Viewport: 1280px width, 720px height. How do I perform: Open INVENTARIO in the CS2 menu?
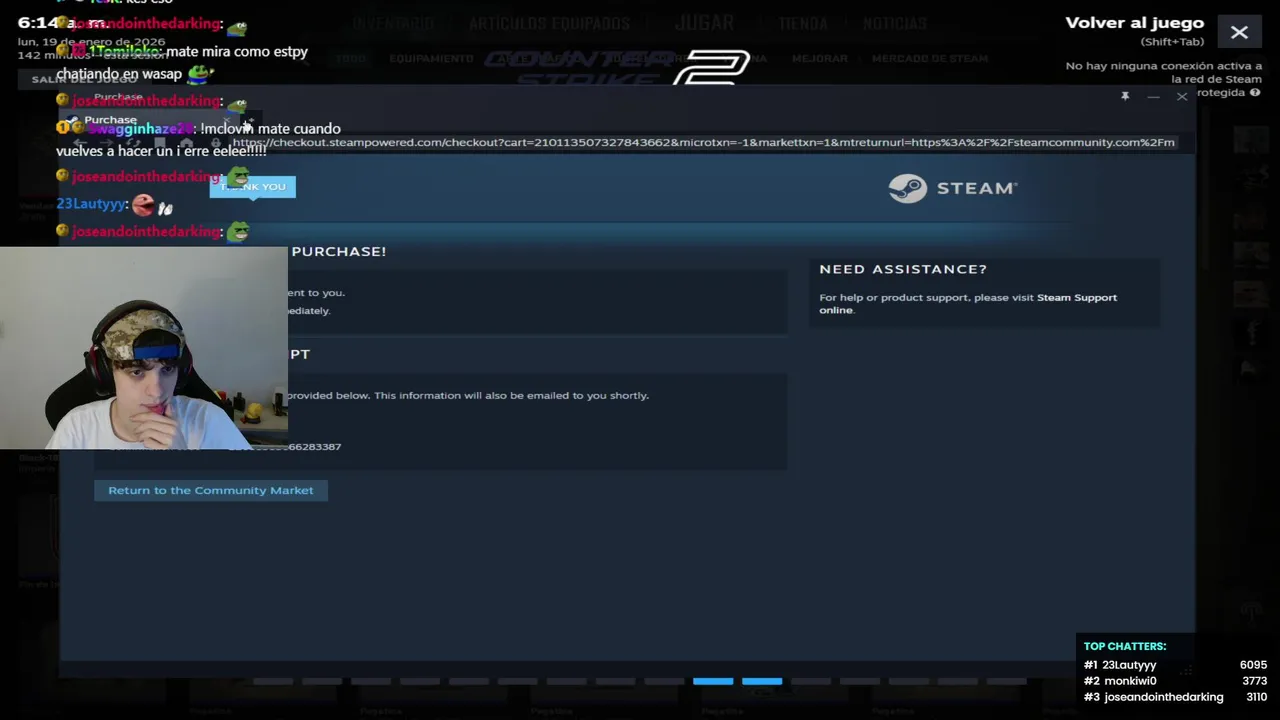pos(393,23)
